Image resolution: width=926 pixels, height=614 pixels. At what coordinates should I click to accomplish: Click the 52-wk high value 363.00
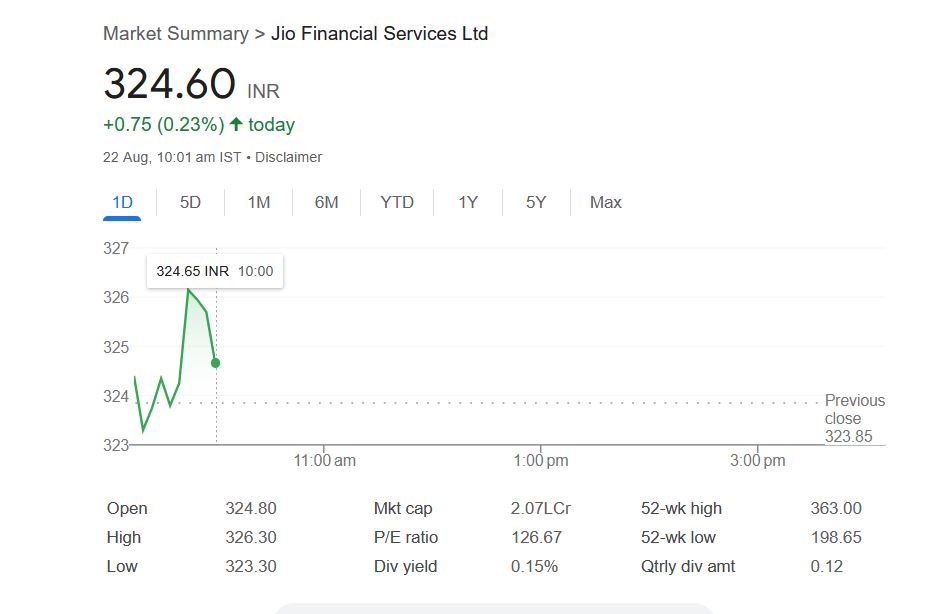(x=835, y=509)
